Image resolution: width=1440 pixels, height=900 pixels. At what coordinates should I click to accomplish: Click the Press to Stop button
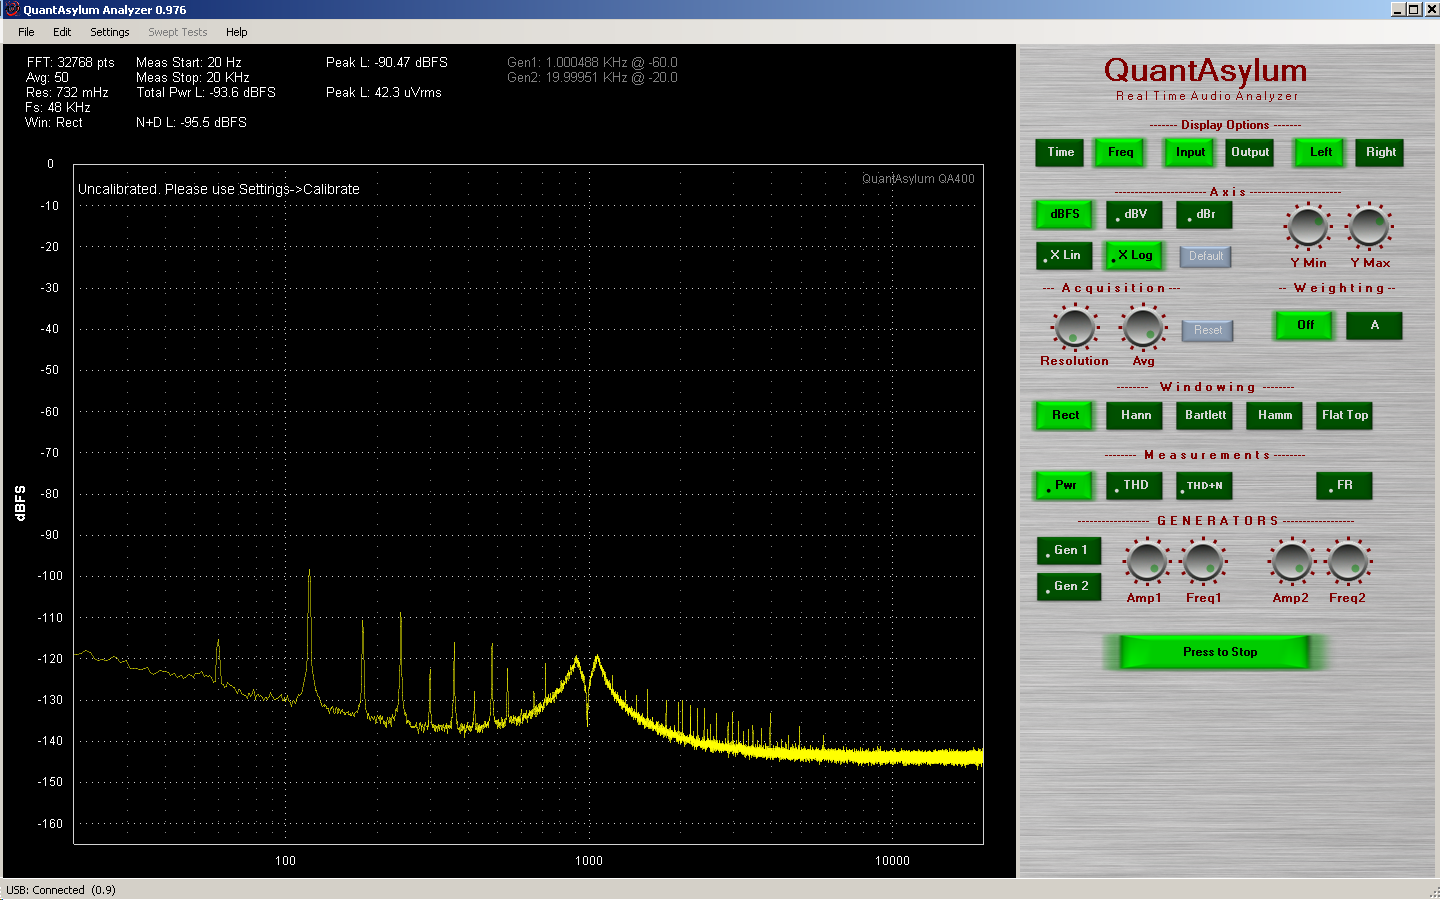tap(1215, 652)
